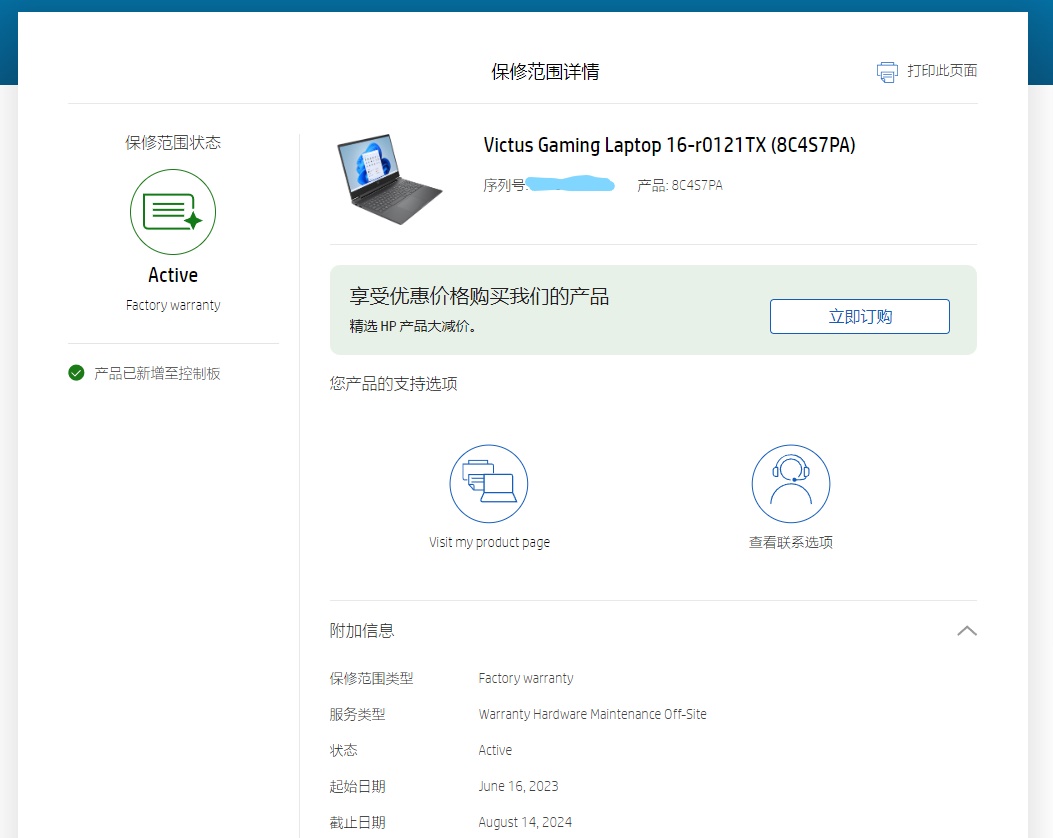The width and height of the screenshot is (1053, 838).
Task: Click Warranty Hardware Maintenance Off-Site value
Action: tap(592, 714)
